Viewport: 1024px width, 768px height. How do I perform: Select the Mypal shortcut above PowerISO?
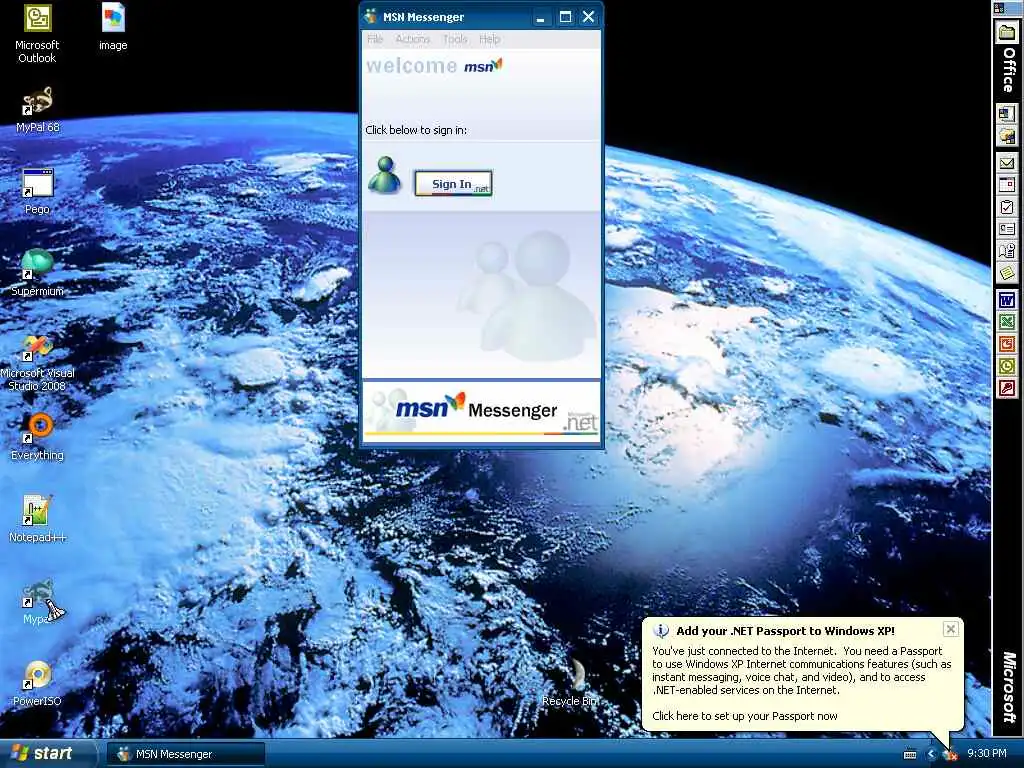coord(39,601)
